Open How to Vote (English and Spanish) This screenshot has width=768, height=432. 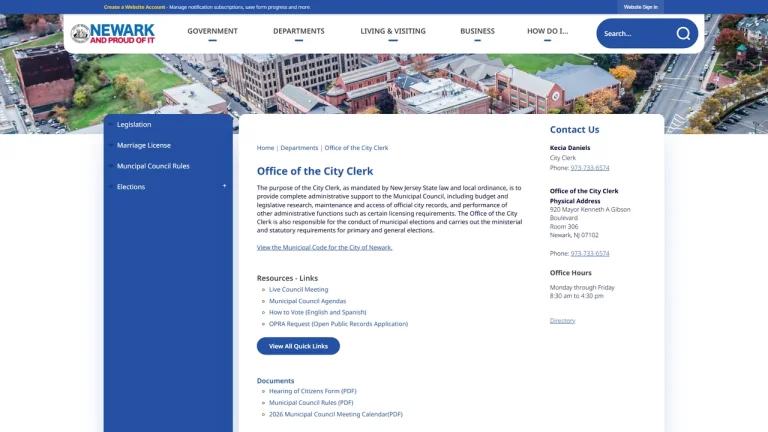(317, 312)
